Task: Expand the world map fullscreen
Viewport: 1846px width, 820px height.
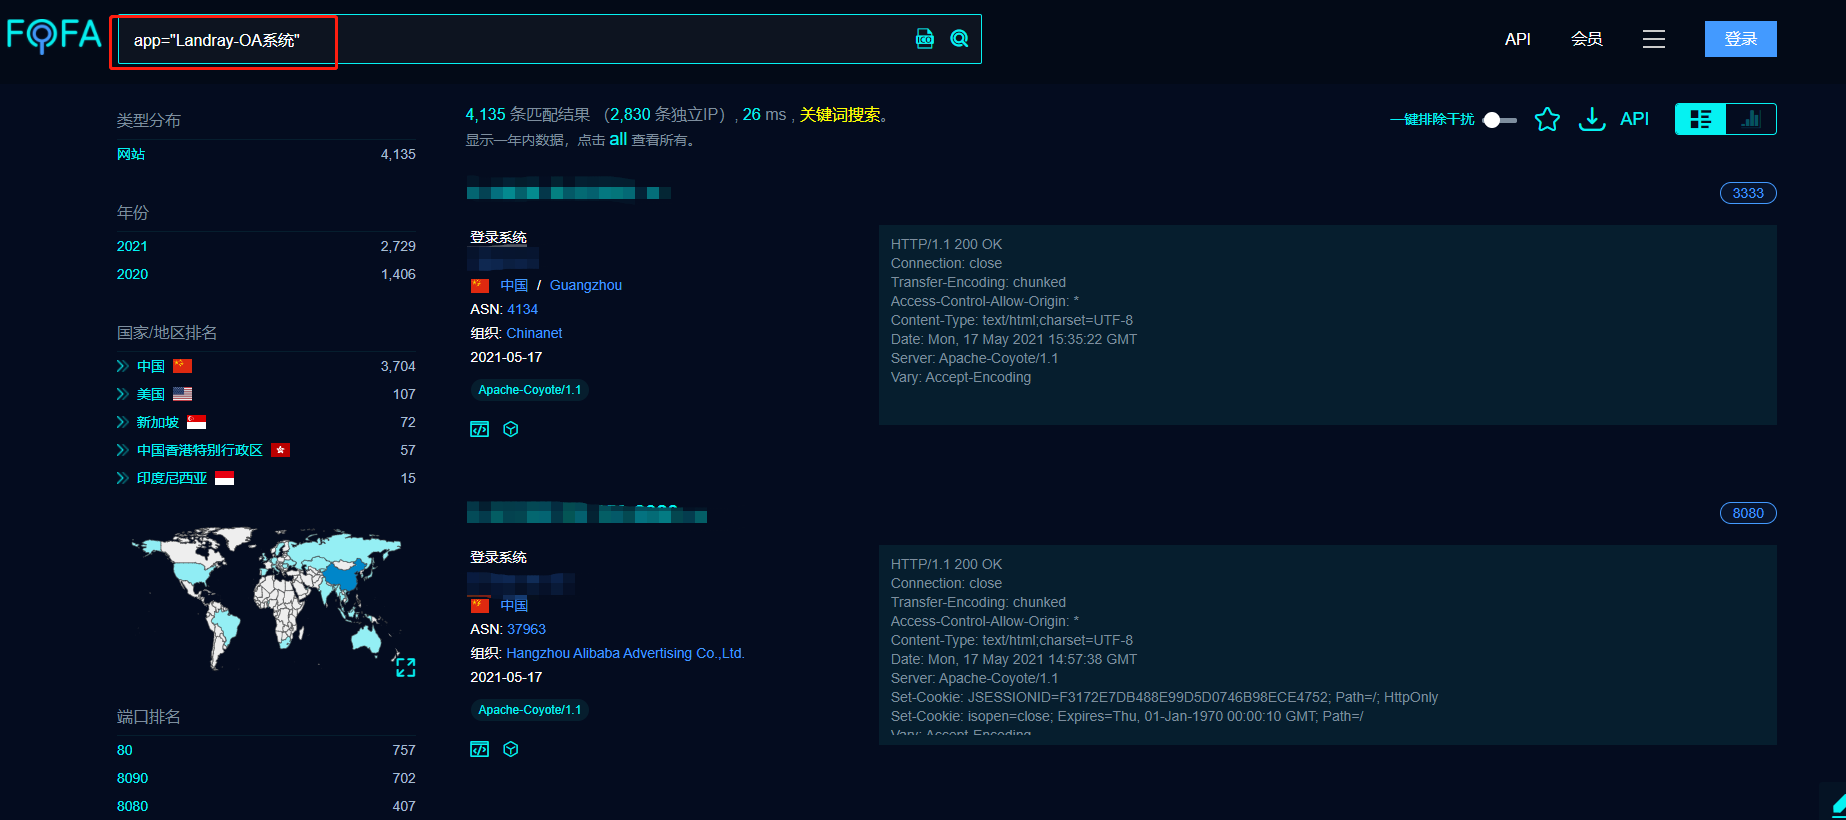Action: [405, 667]
